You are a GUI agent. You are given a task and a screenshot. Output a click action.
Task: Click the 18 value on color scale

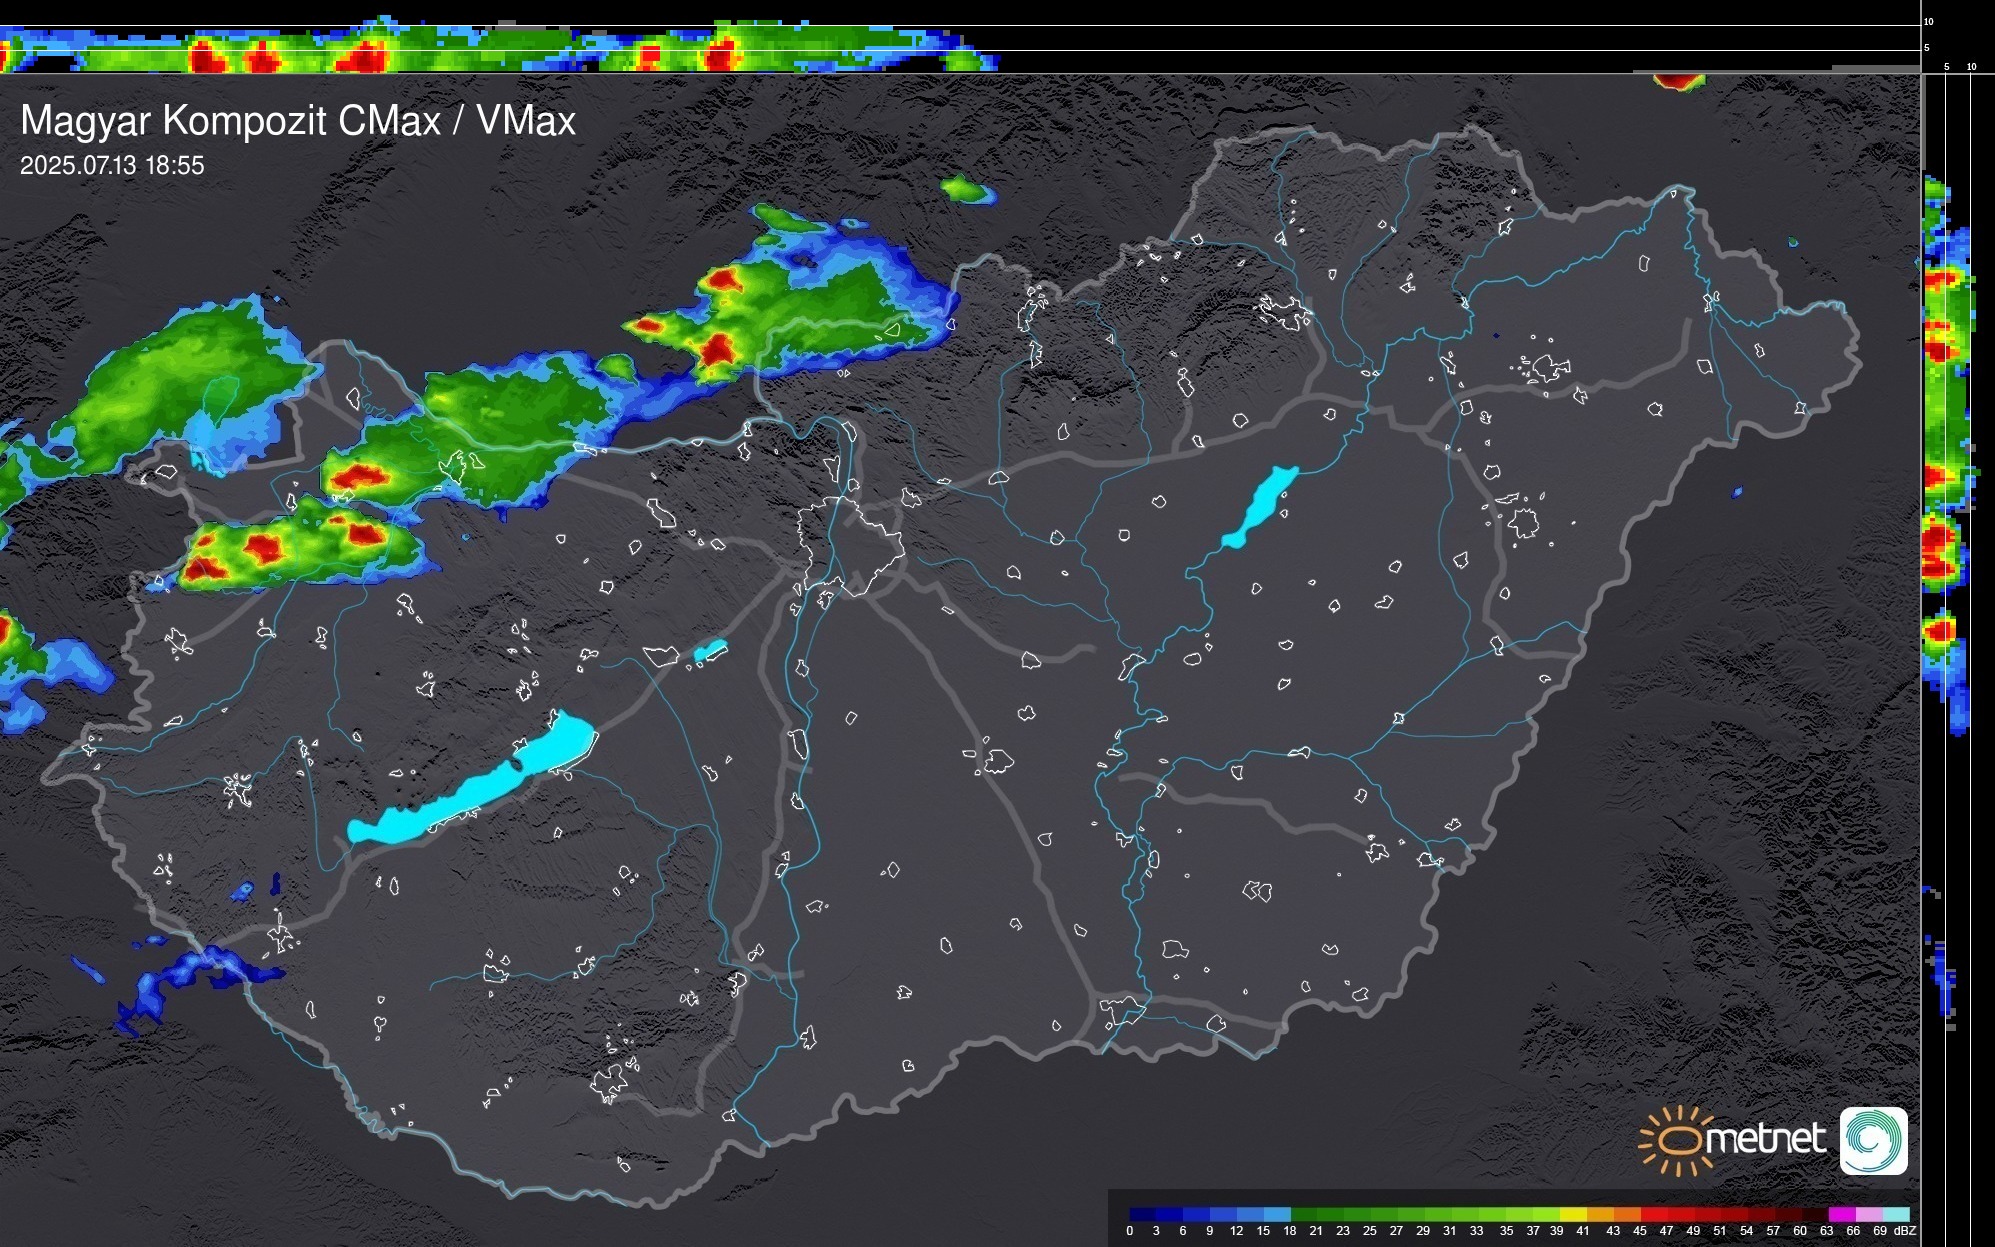1290,1231
